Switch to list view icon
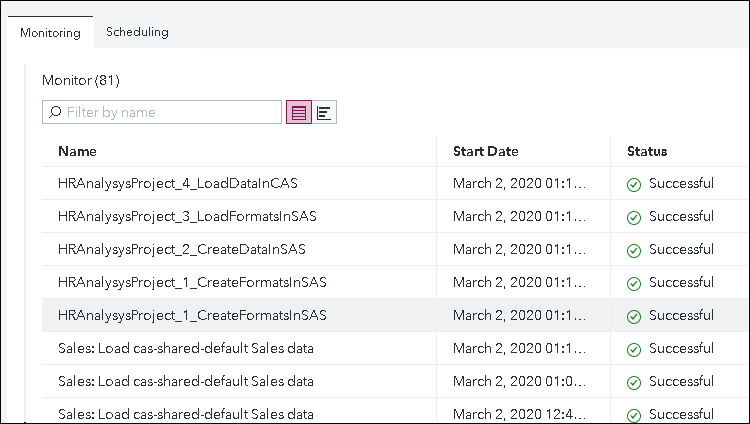The width and height of the screenshot is (750, 424). pos(299,113)
